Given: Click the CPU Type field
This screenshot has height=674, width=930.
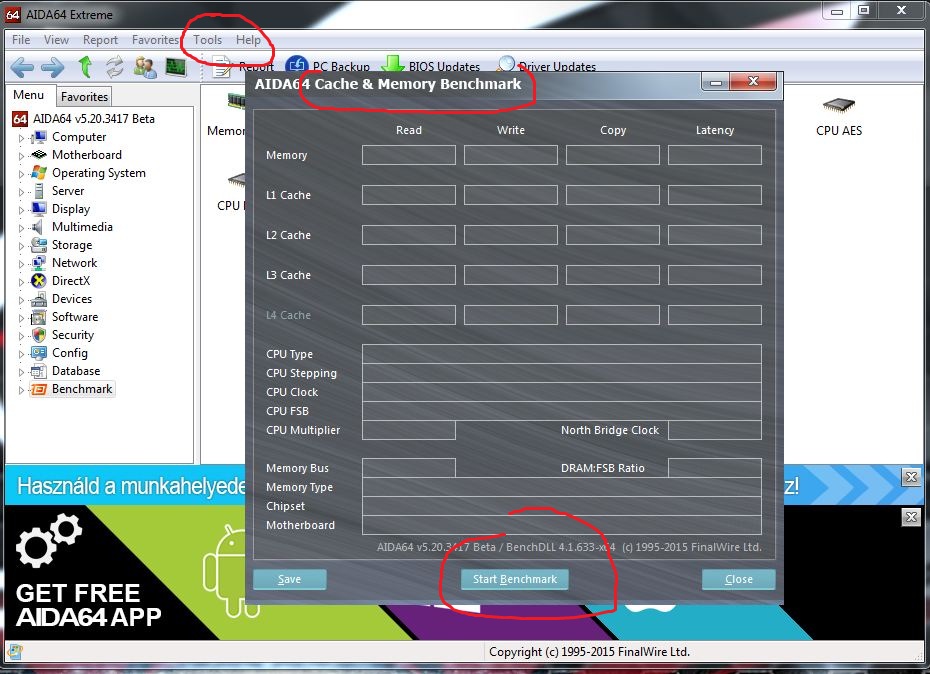Looking at the screenshot, I should pyautogui.click(x=562, y=354).
